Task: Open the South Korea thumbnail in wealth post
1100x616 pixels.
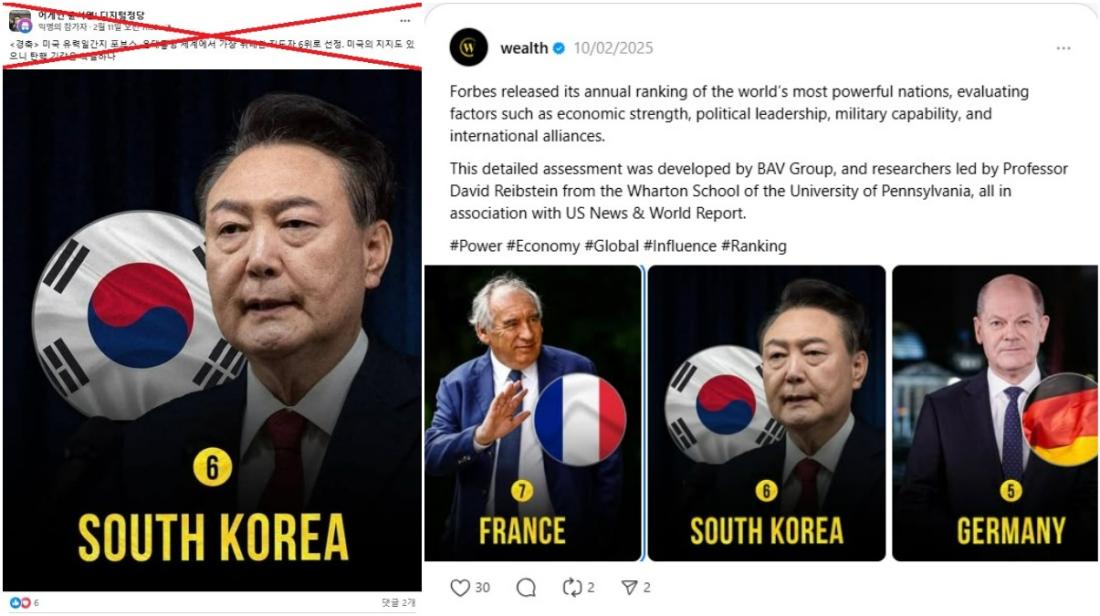Action: click(766, 412)
